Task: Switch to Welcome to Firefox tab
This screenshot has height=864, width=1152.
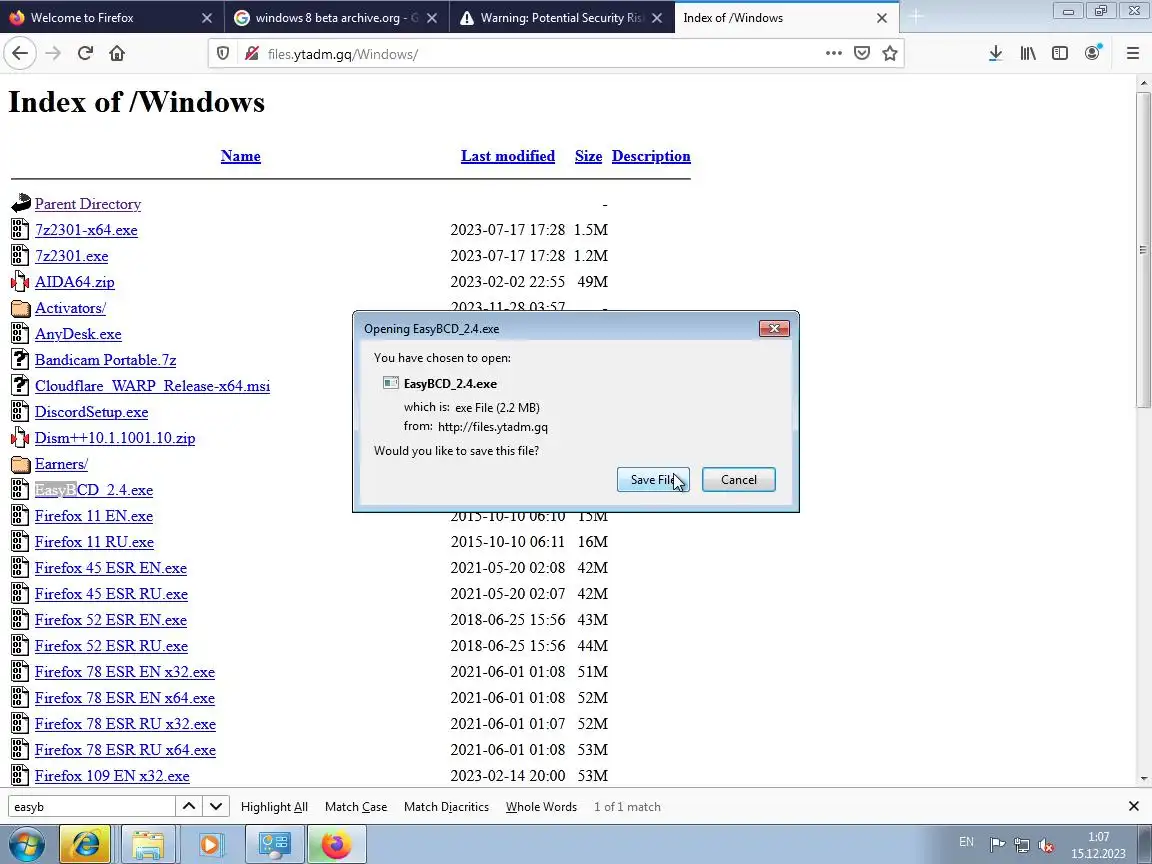Action: [x=112, y=18]
